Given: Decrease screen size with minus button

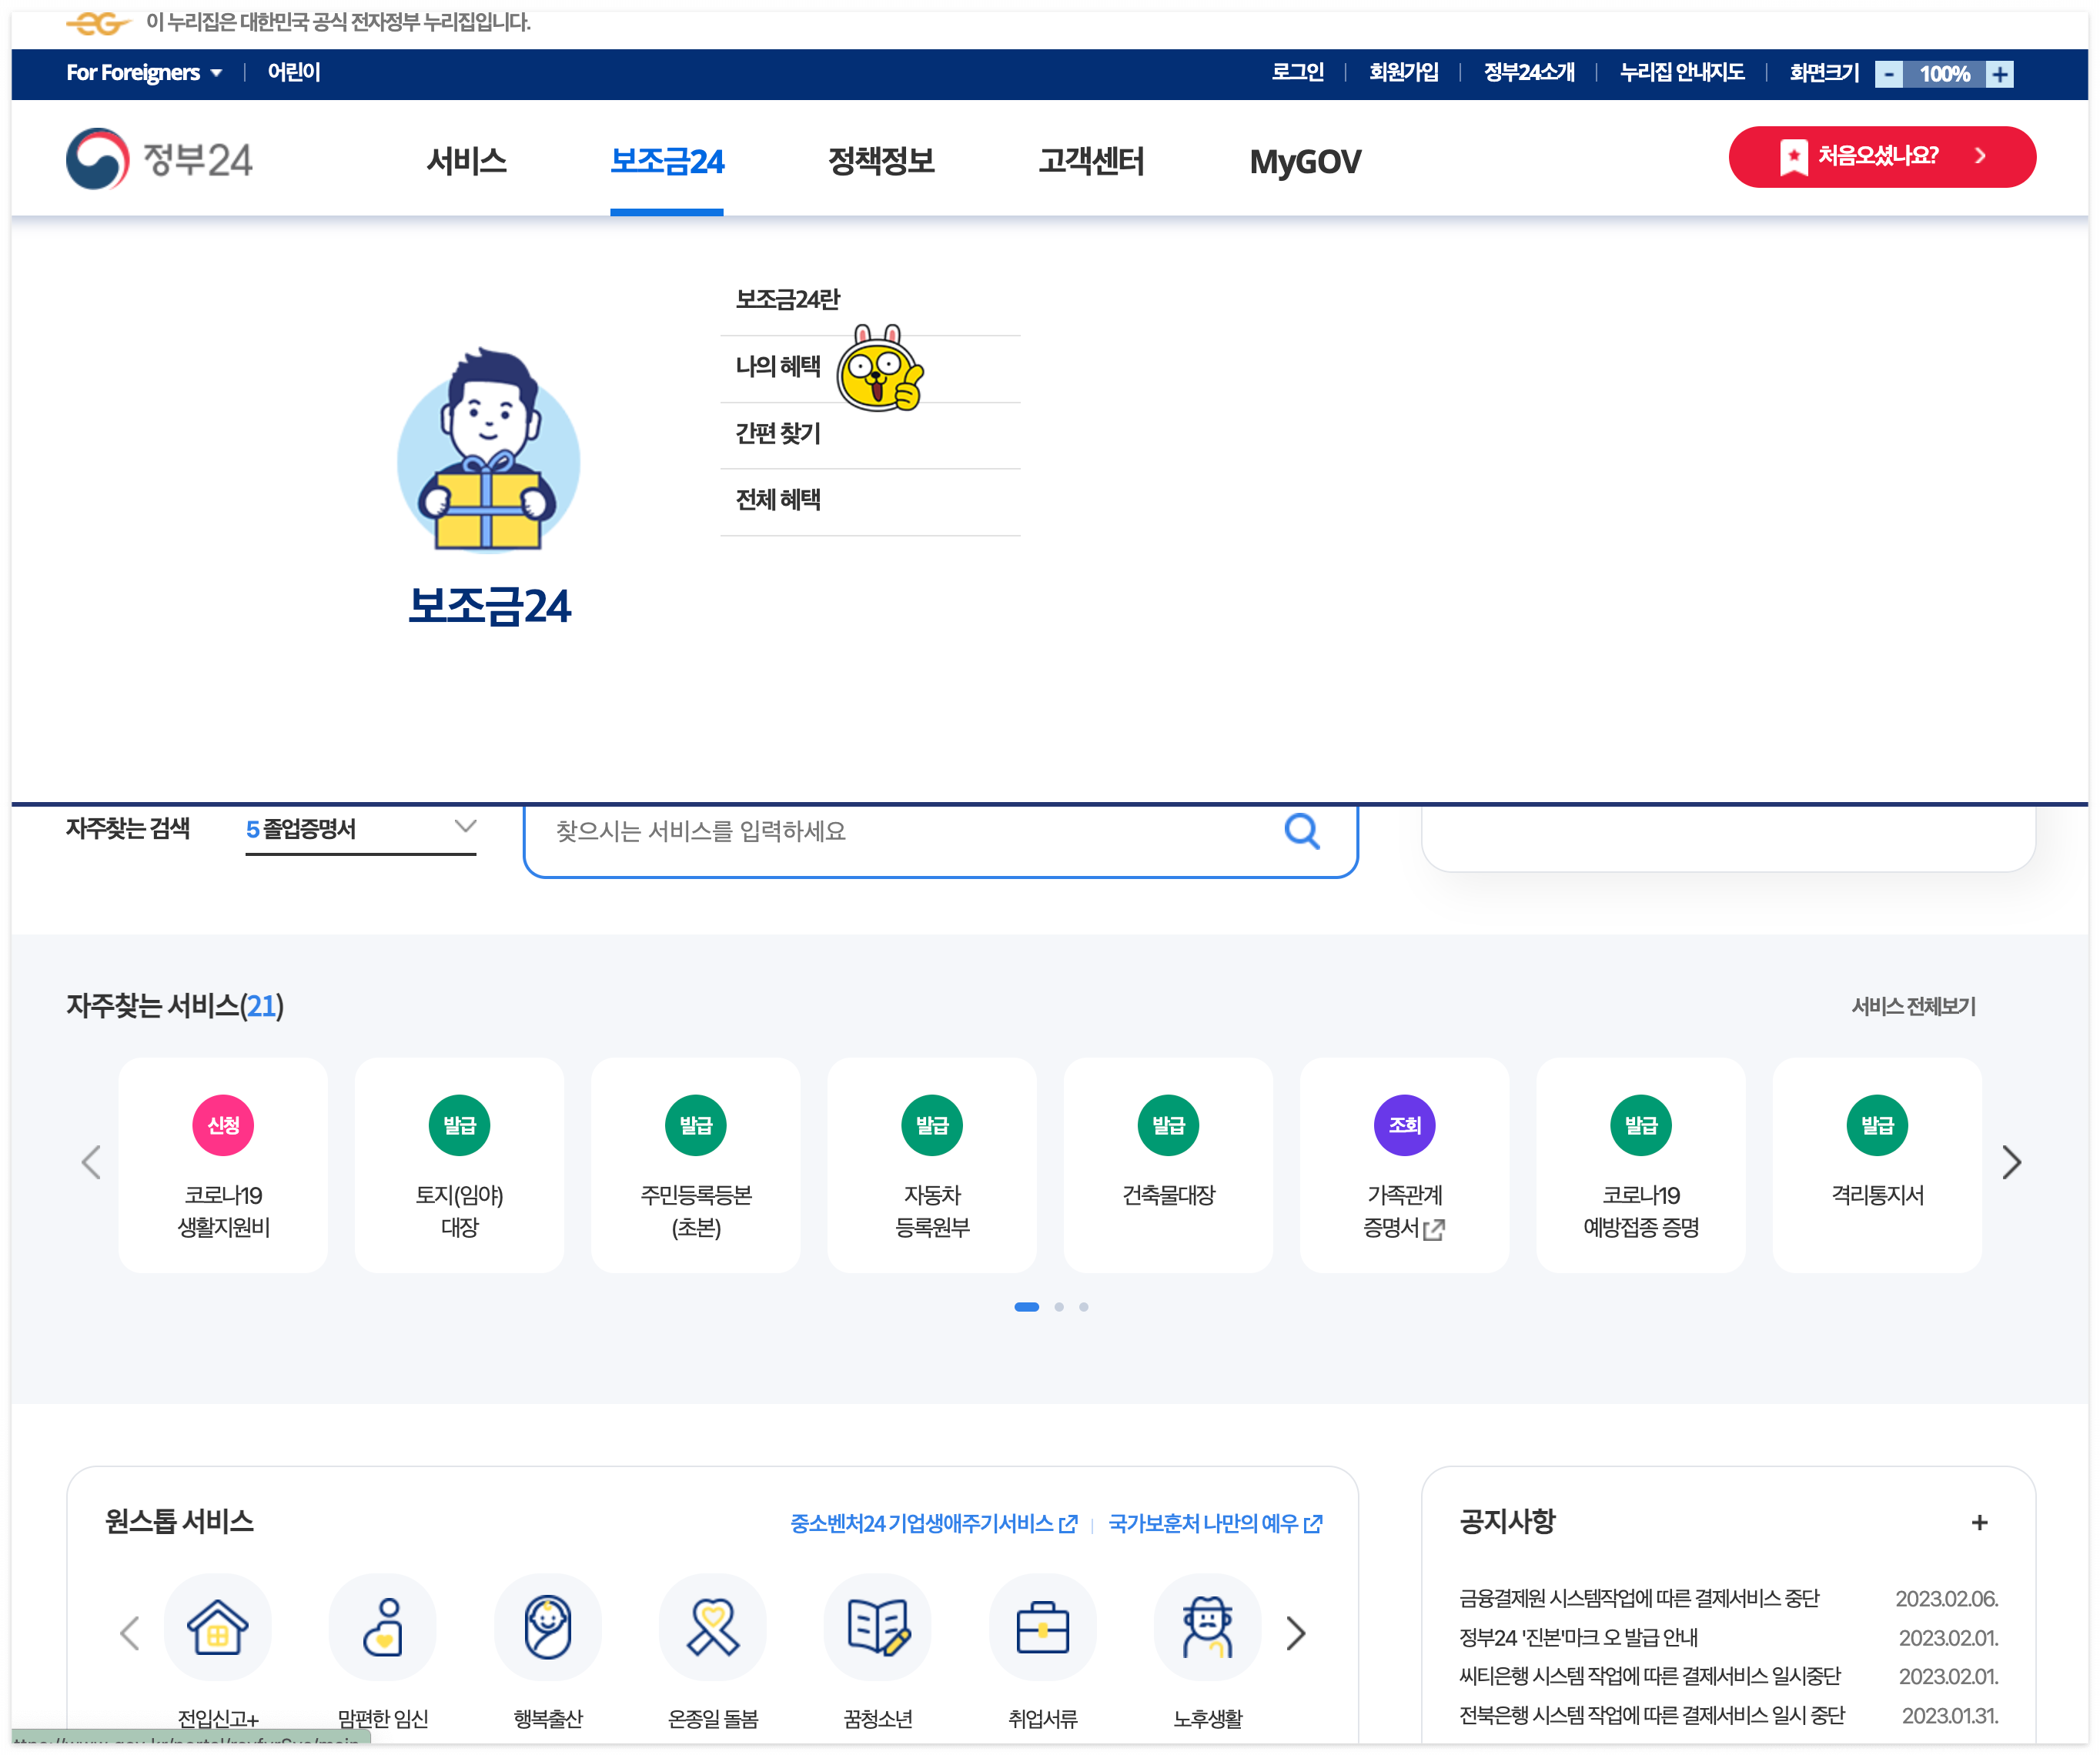Looking at the screenshot, I should [x=1888, y=74].
